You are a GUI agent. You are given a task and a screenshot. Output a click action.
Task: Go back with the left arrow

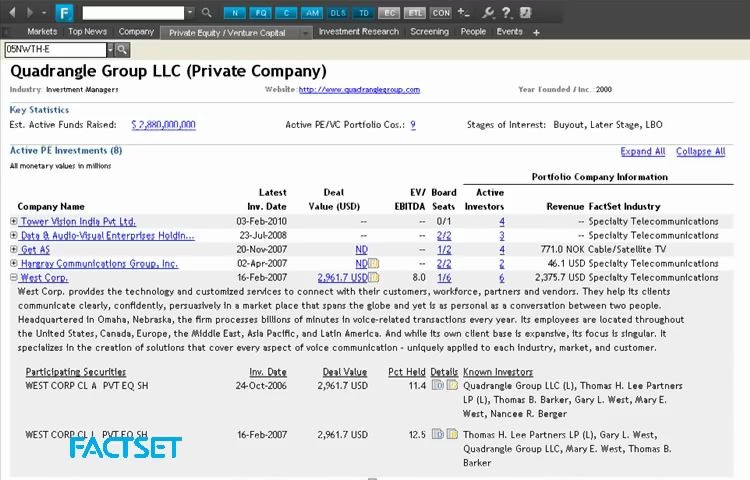(x=12, y=12)
